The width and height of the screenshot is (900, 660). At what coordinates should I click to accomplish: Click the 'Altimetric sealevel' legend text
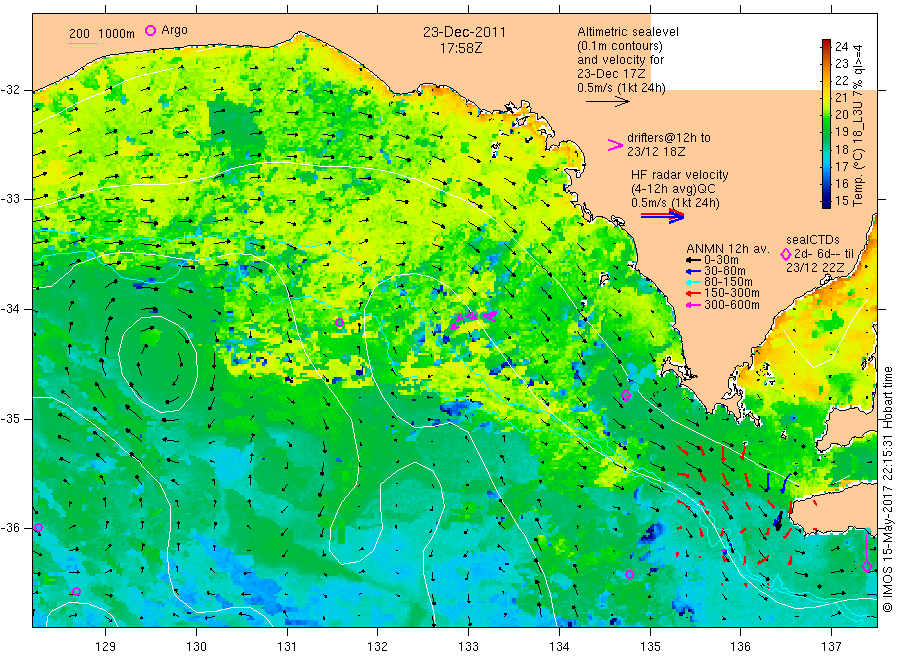tap(628, 32)
